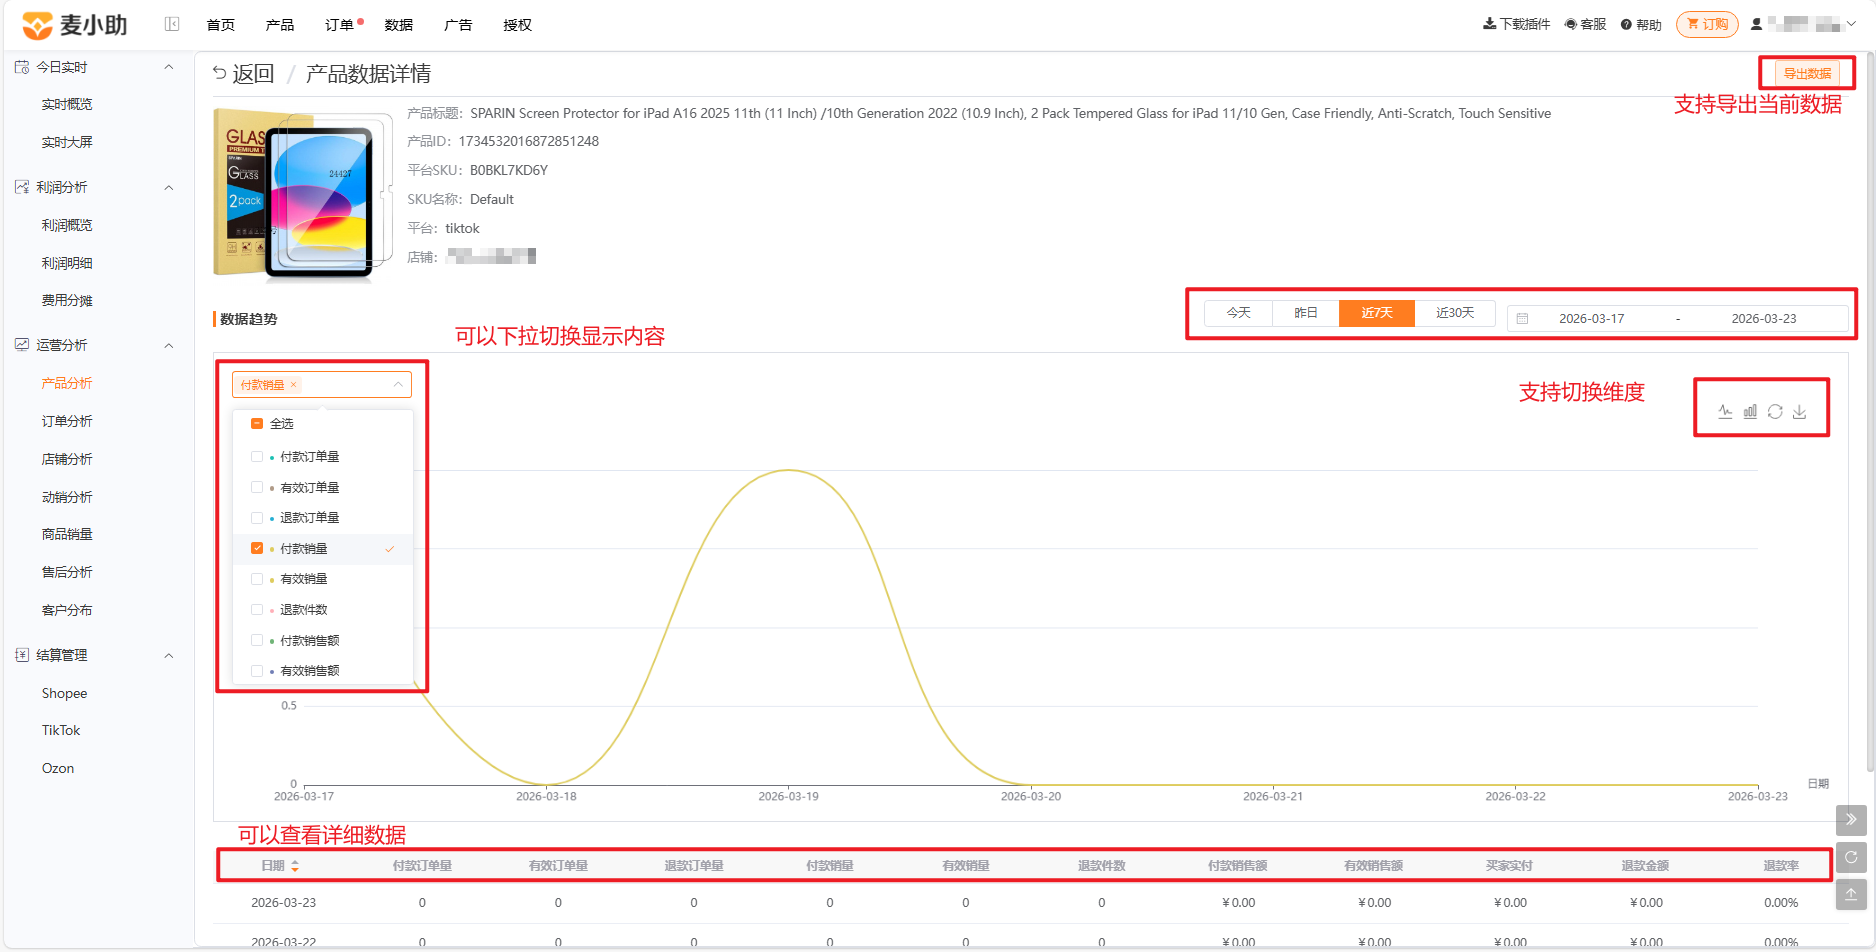
Task: Switch chart to line view icon
Action: point(1725,412)
